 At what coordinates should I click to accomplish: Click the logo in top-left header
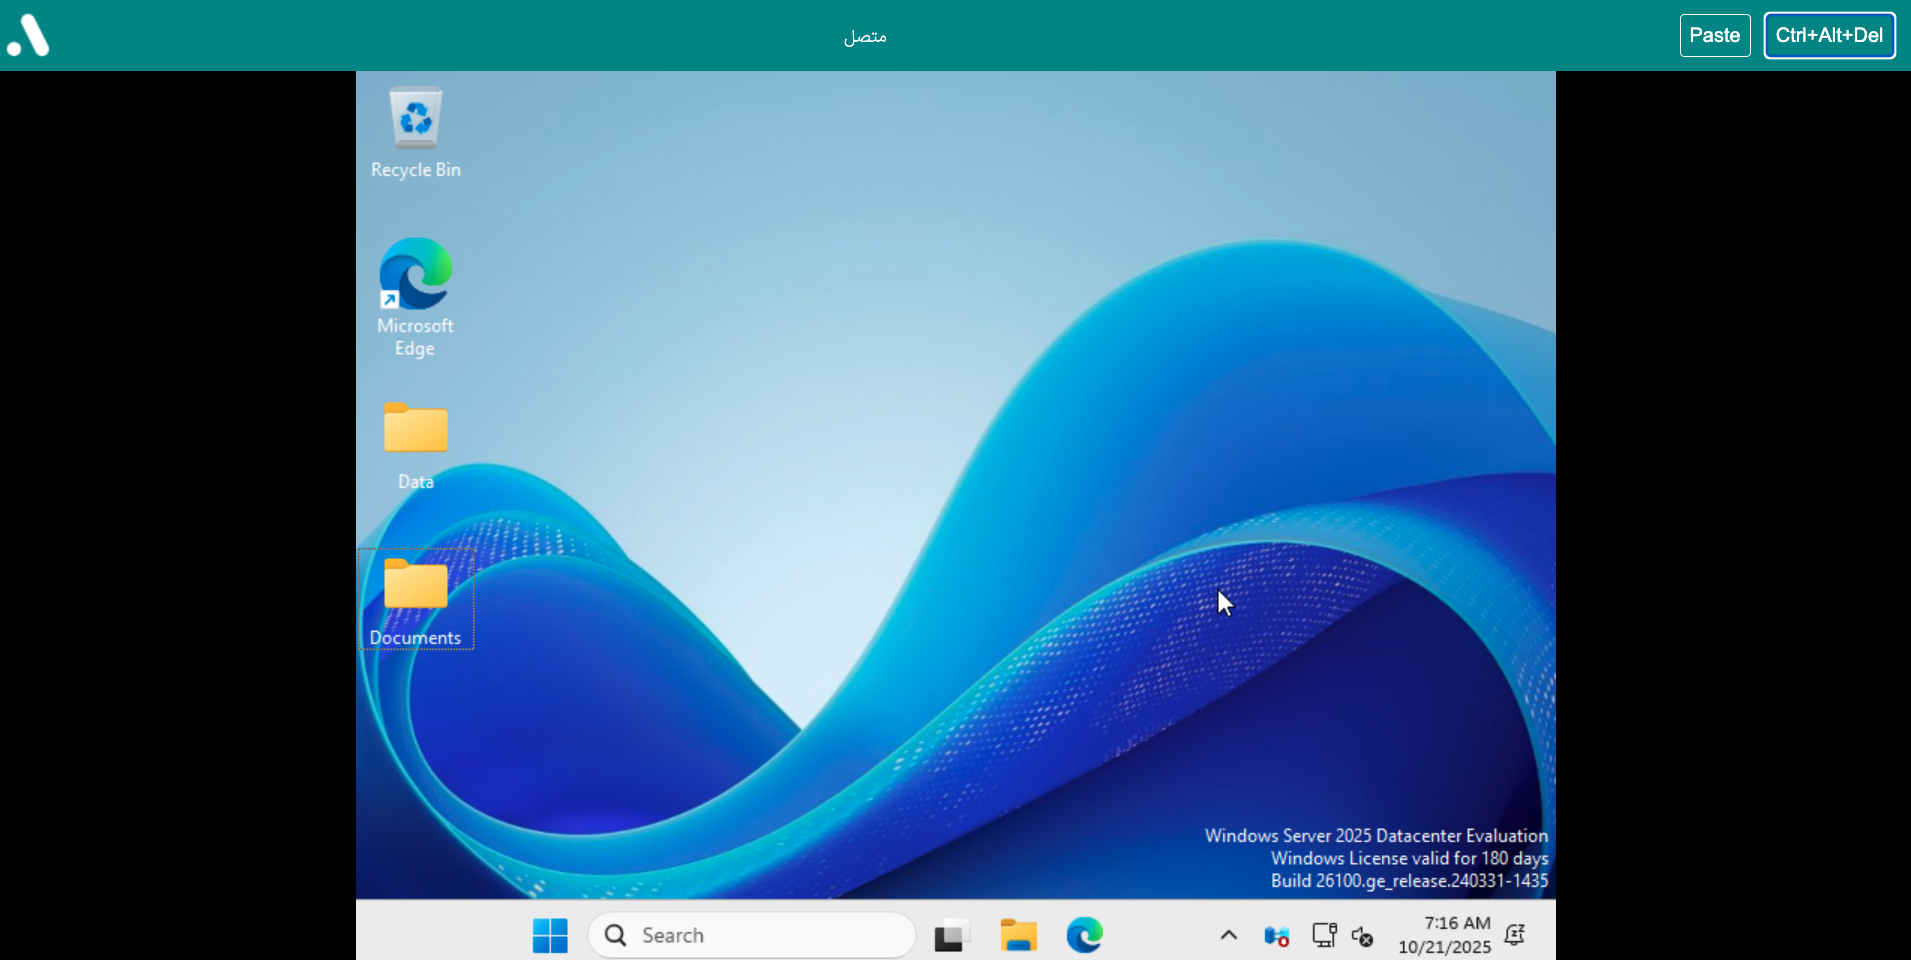point(28,35)
